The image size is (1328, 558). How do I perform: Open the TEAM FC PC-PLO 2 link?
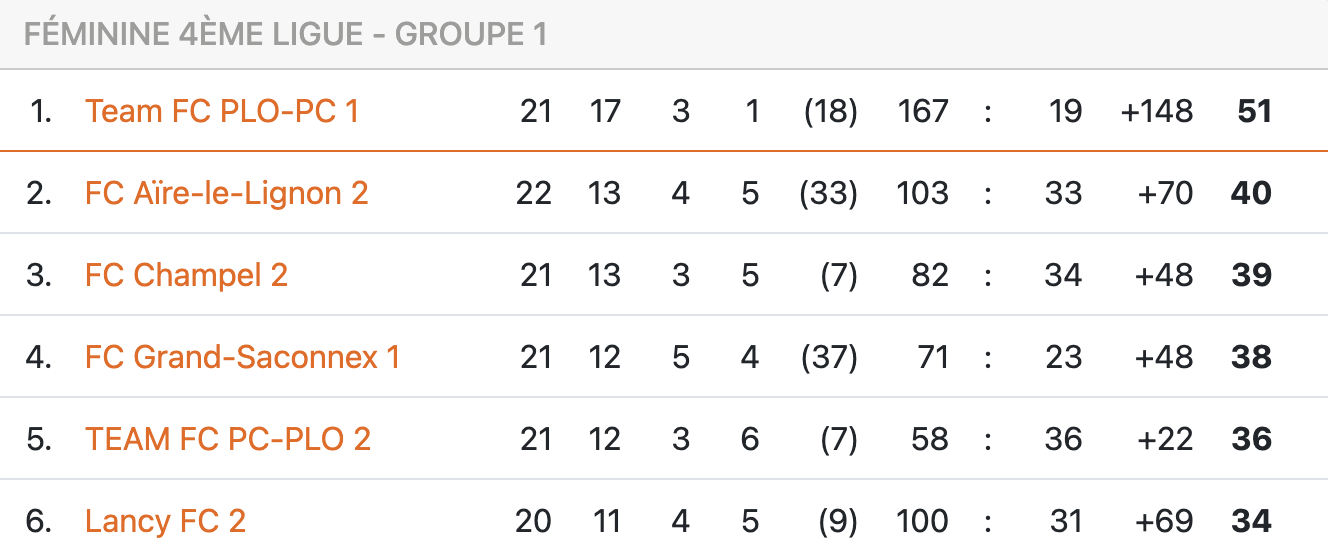click(x=228, y=439)
